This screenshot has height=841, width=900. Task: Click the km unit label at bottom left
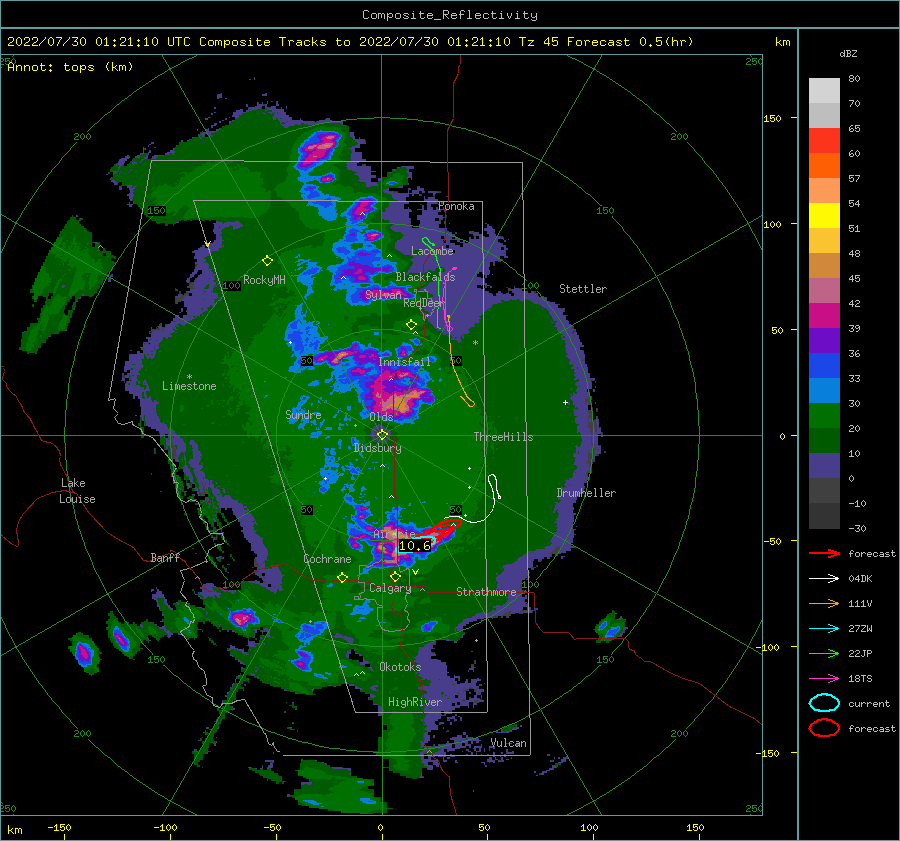coord(14,830)
